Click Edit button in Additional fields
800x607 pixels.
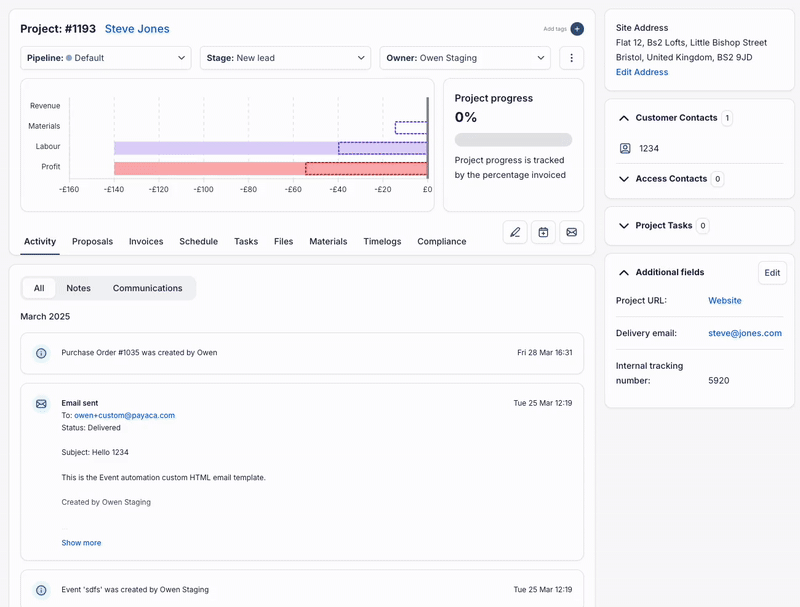click(772, 272)
